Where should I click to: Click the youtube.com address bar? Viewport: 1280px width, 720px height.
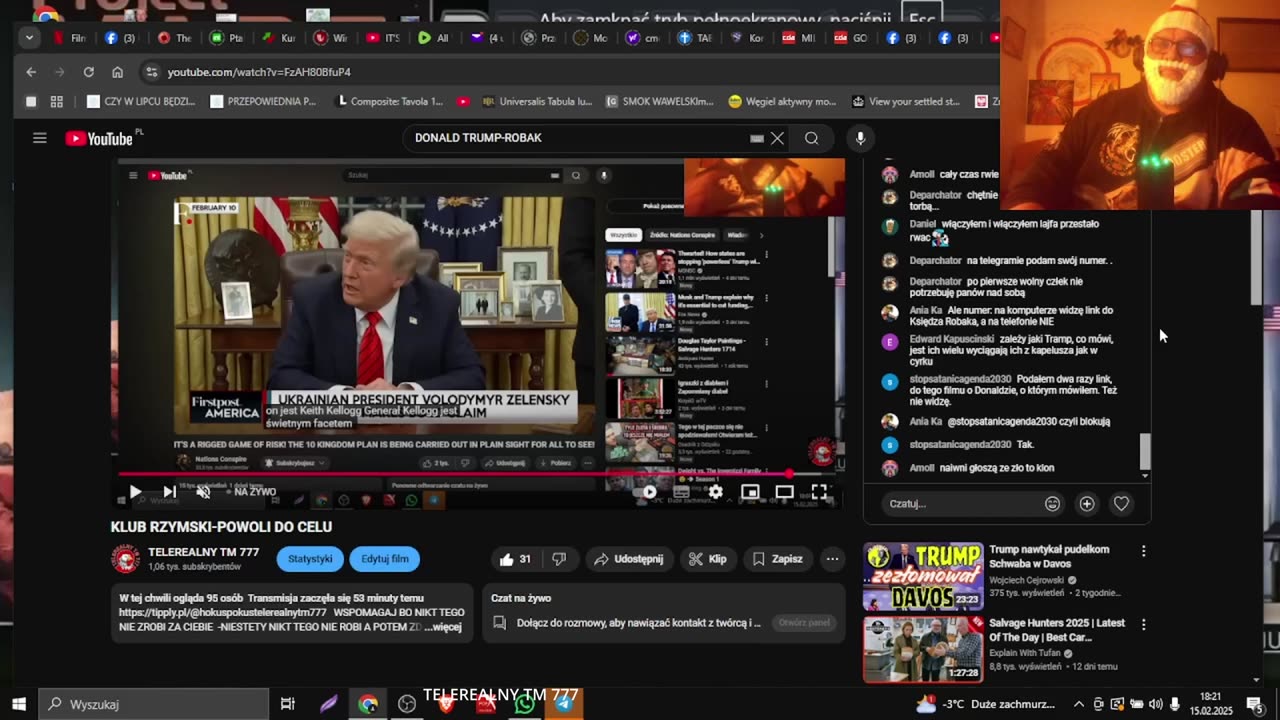pyautogui.click(x=570, y=72)
